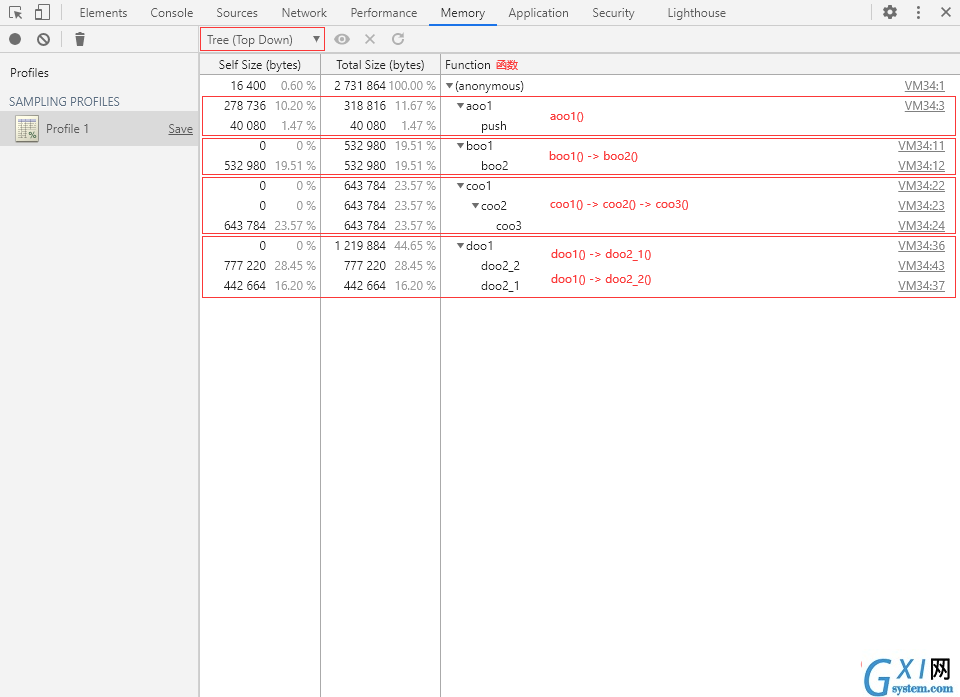The width and height of the screenshot is (960, 697).
Task: Open source link VM34:37
Action: click(x=921, y=286)
